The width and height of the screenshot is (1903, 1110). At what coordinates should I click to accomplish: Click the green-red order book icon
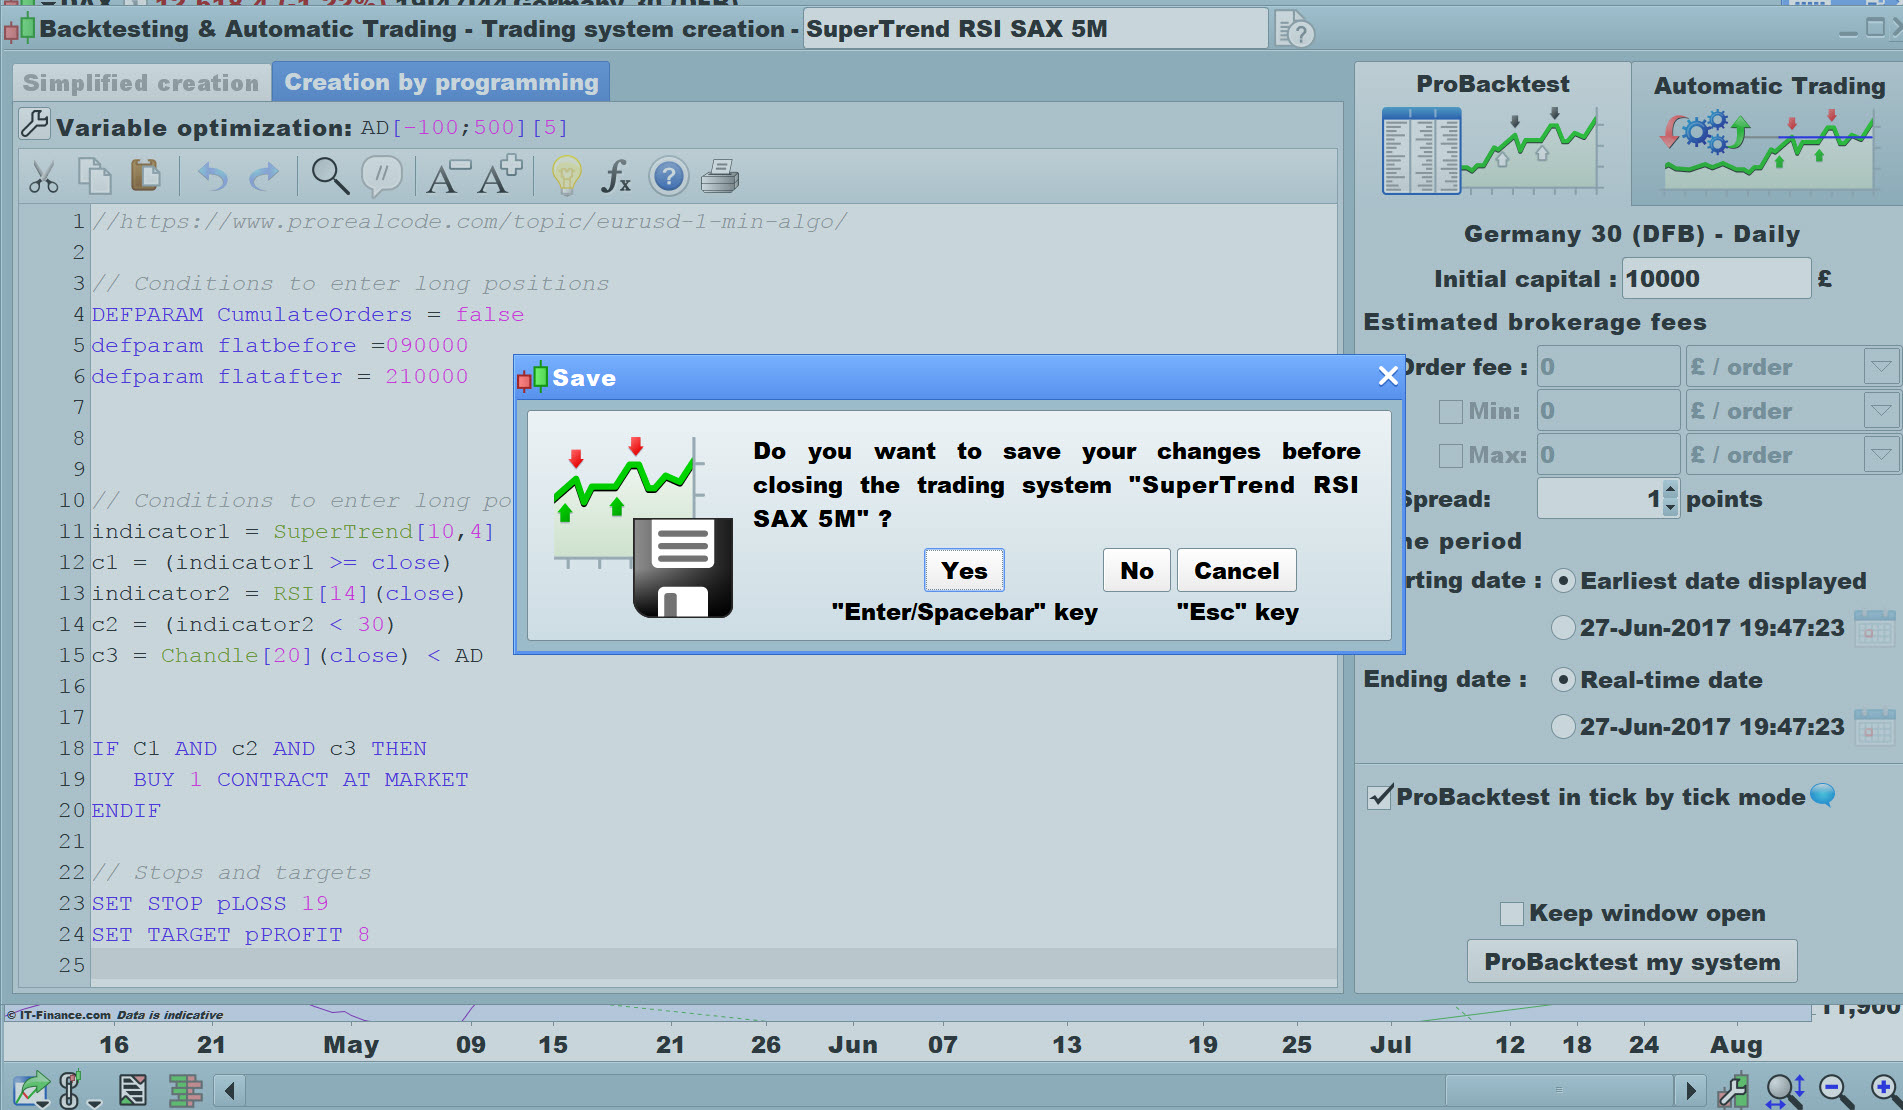coord(185,1089)
